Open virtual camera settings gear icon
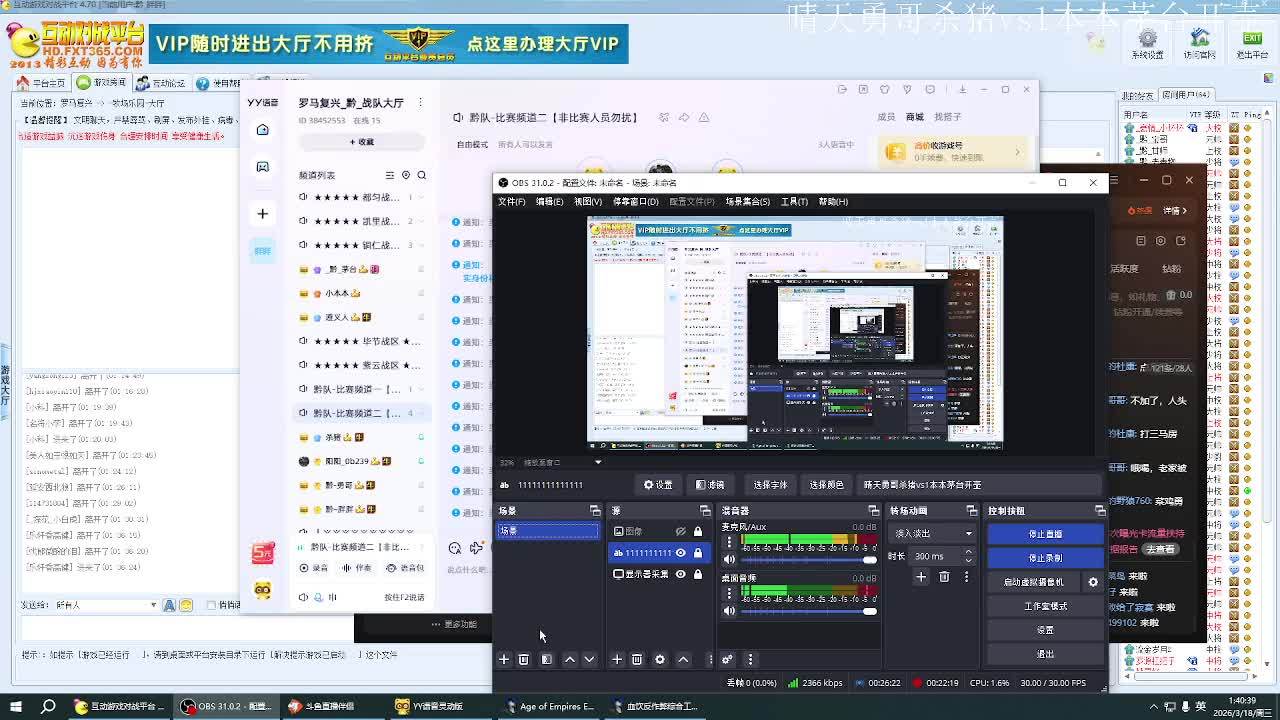The width and height of the screenshot is (1280, 720). click(1093, 582)
